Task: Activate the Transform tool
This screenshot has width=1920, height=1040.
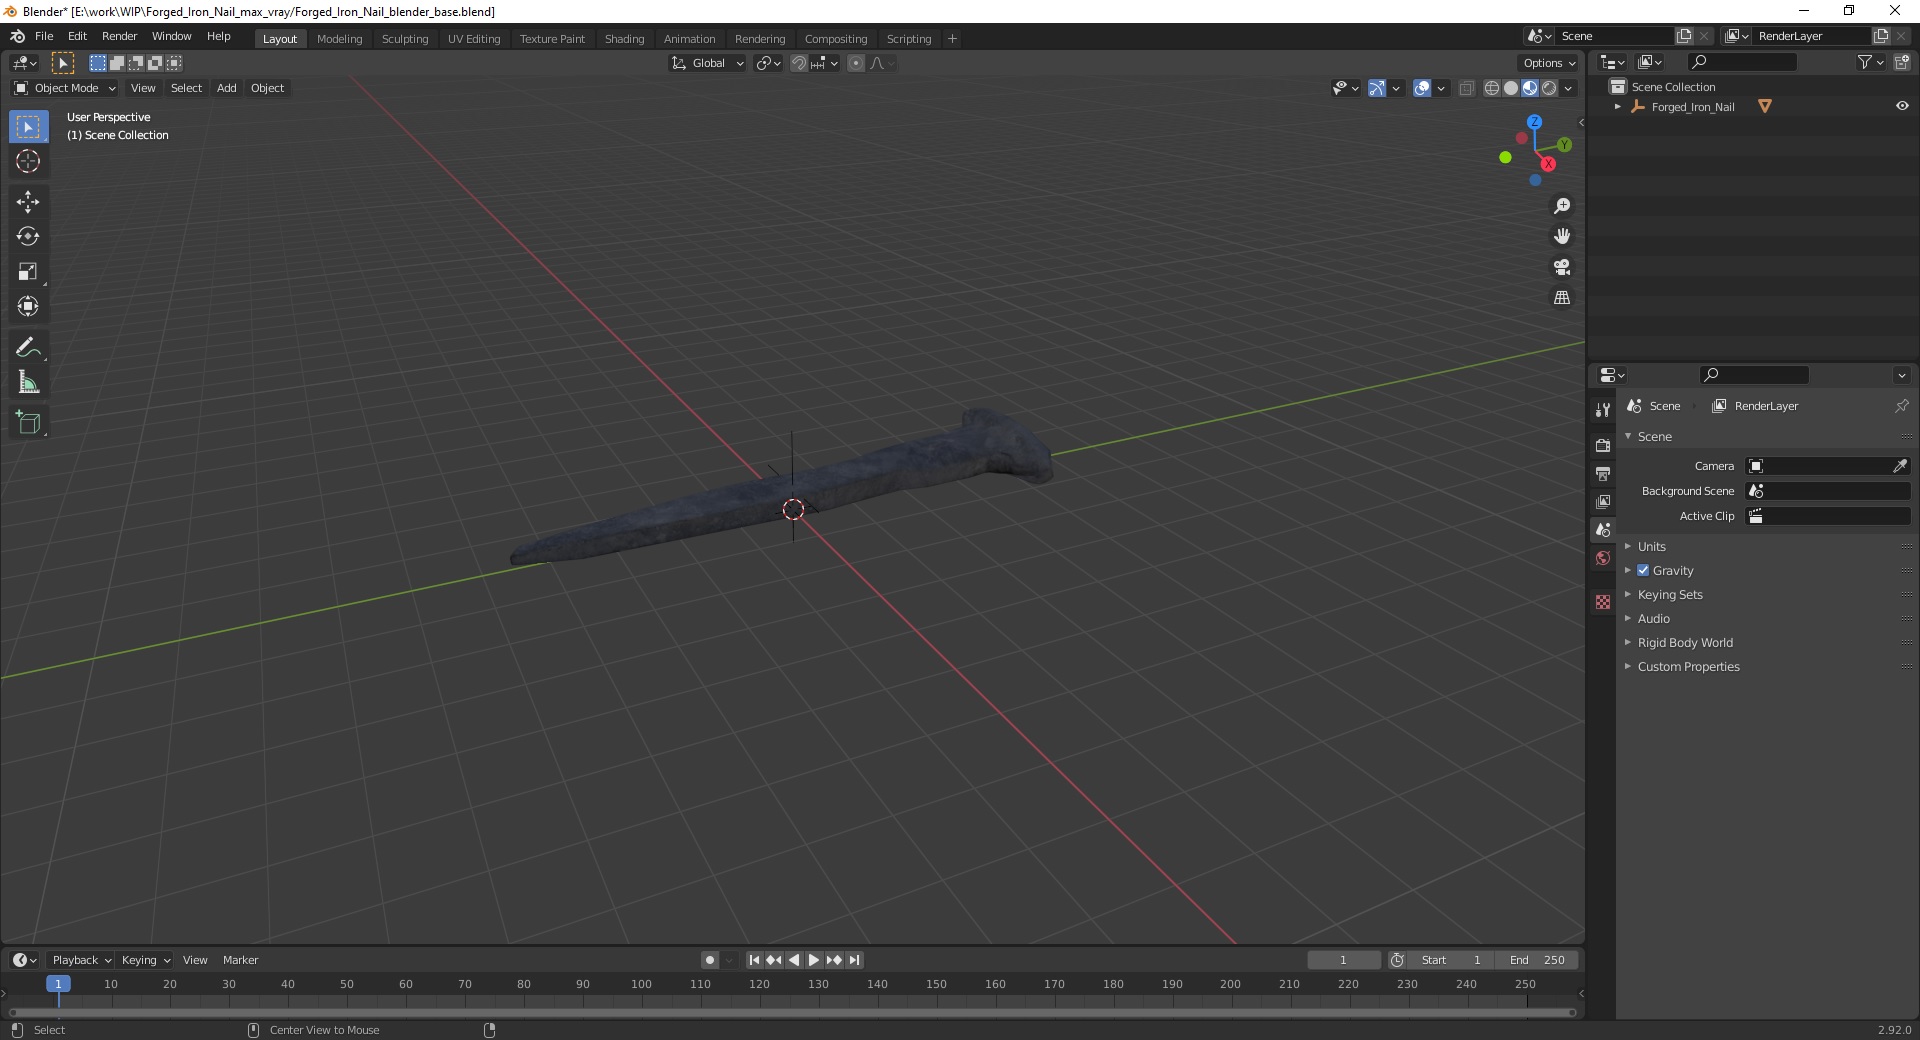Action: pos(28,306)
